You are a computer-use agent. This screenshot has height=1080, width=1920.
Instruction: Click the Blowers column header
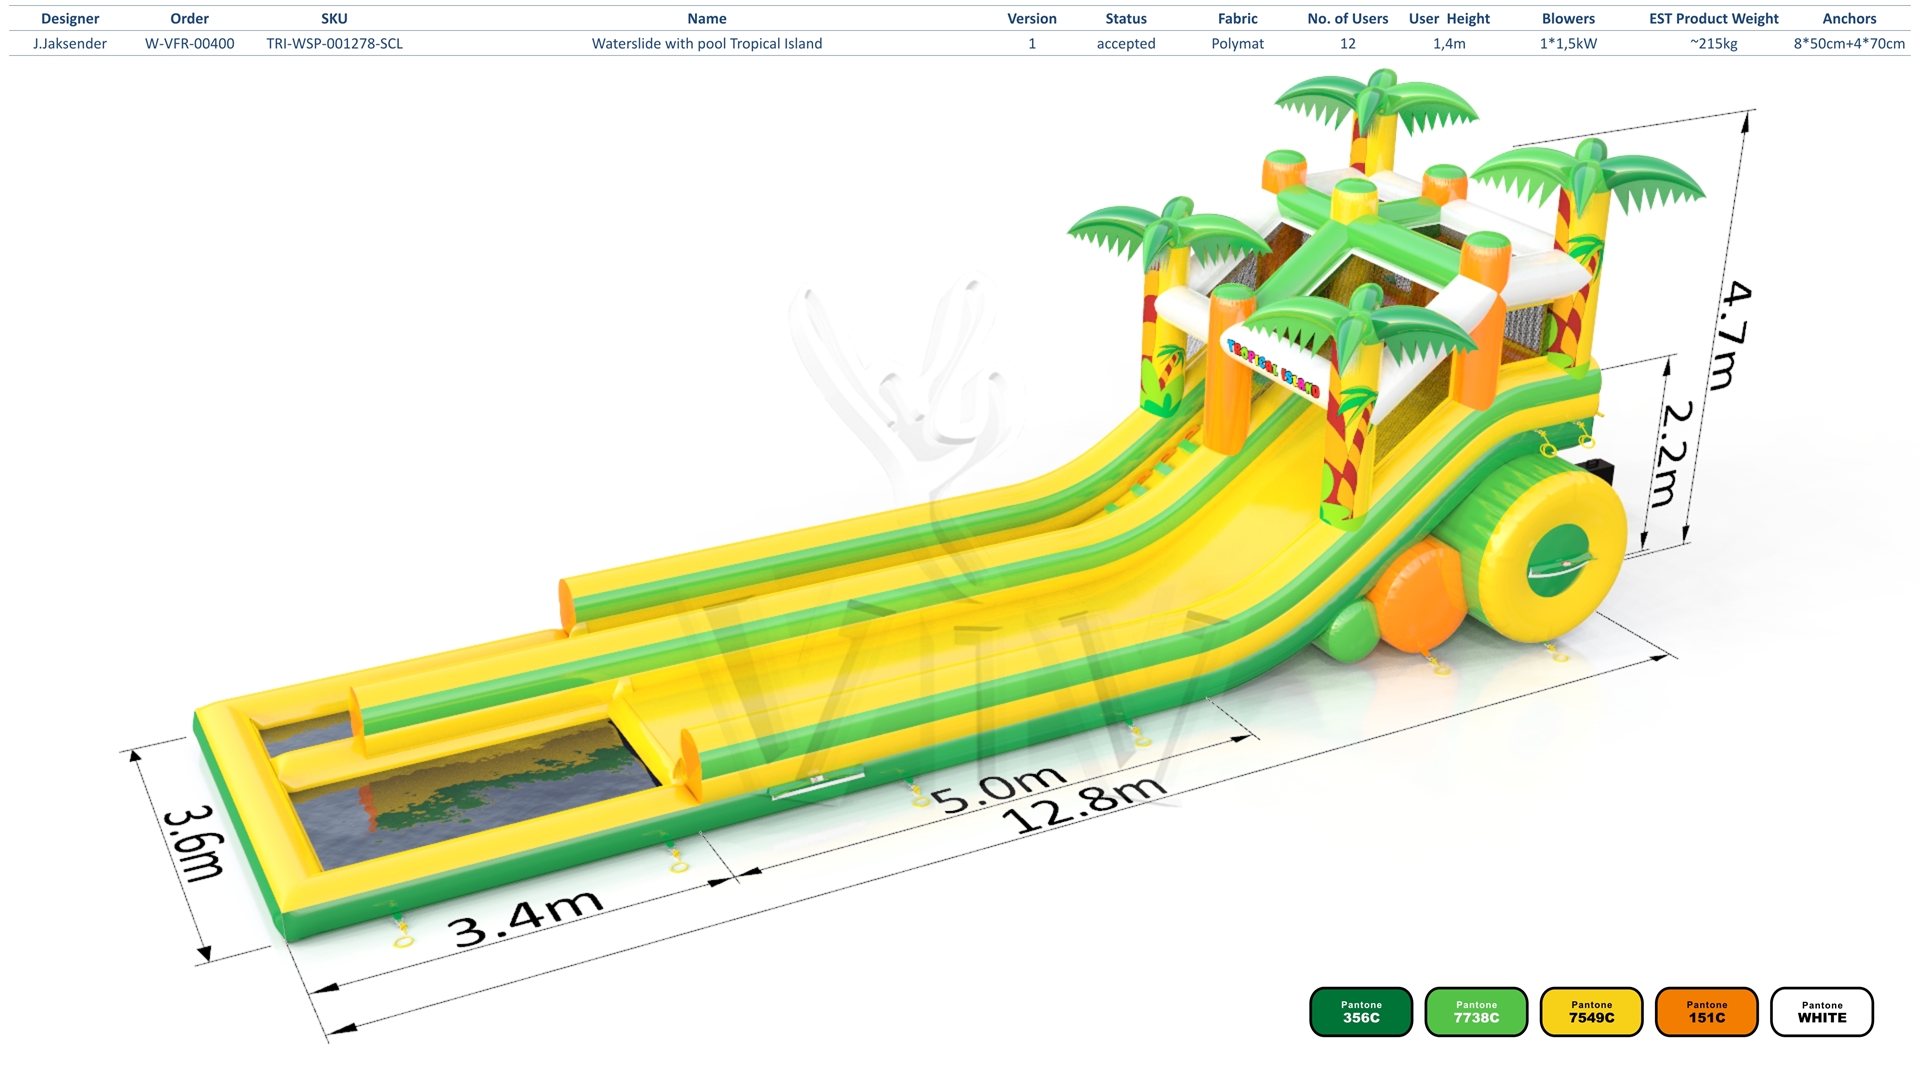pos(1568,18)
